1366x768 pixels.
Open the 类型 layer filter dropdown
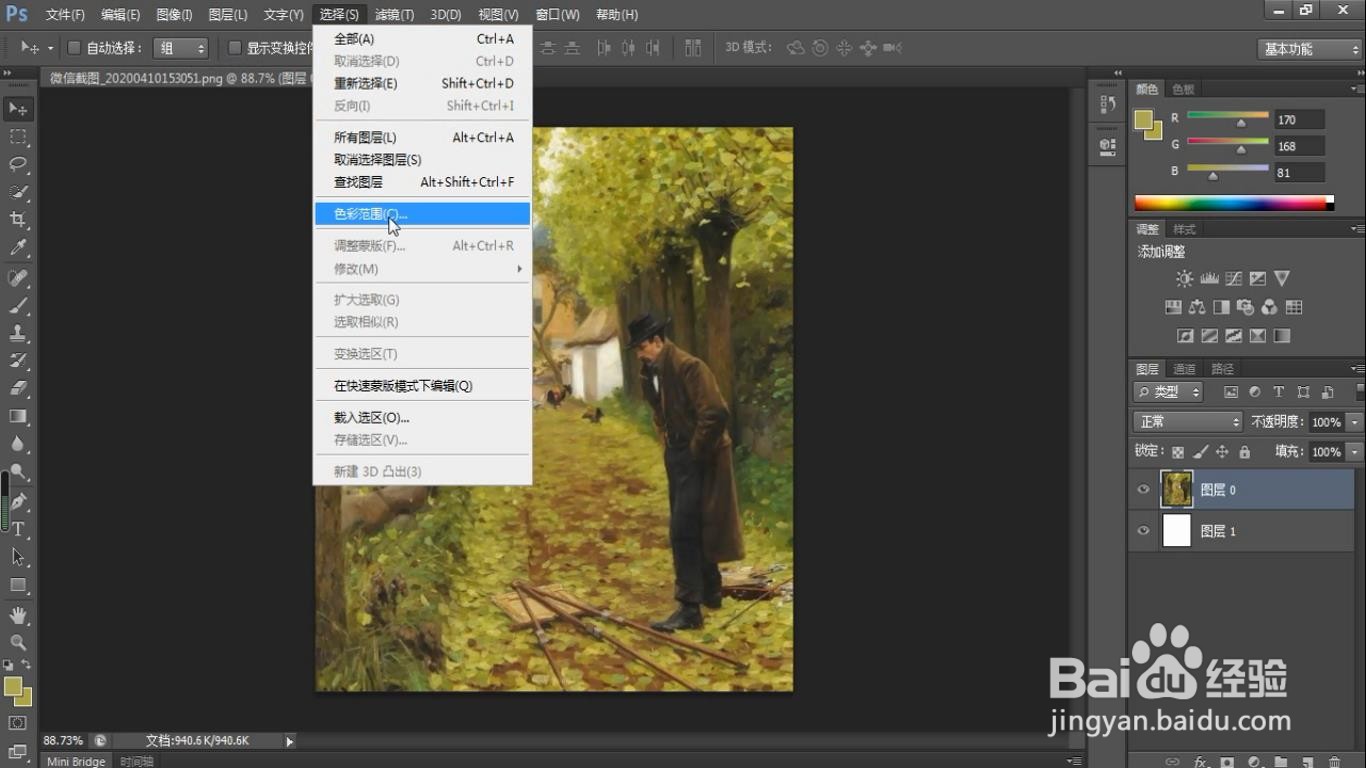point(1167,392)
